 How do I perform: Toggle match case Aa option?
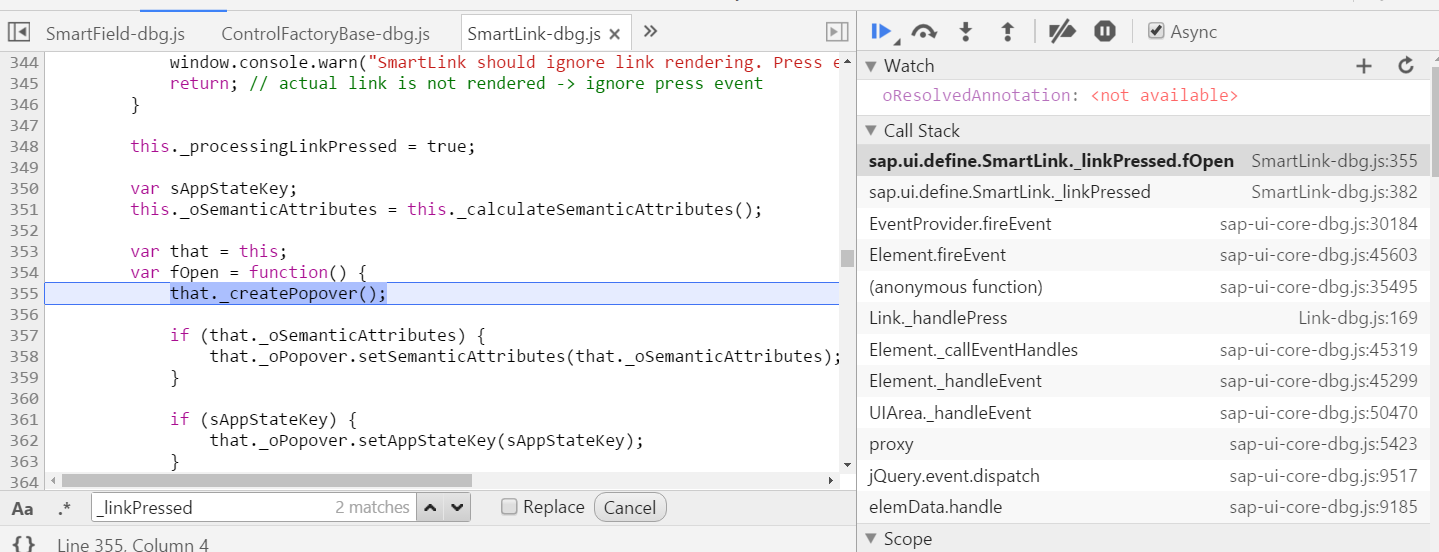click(22, 508)
